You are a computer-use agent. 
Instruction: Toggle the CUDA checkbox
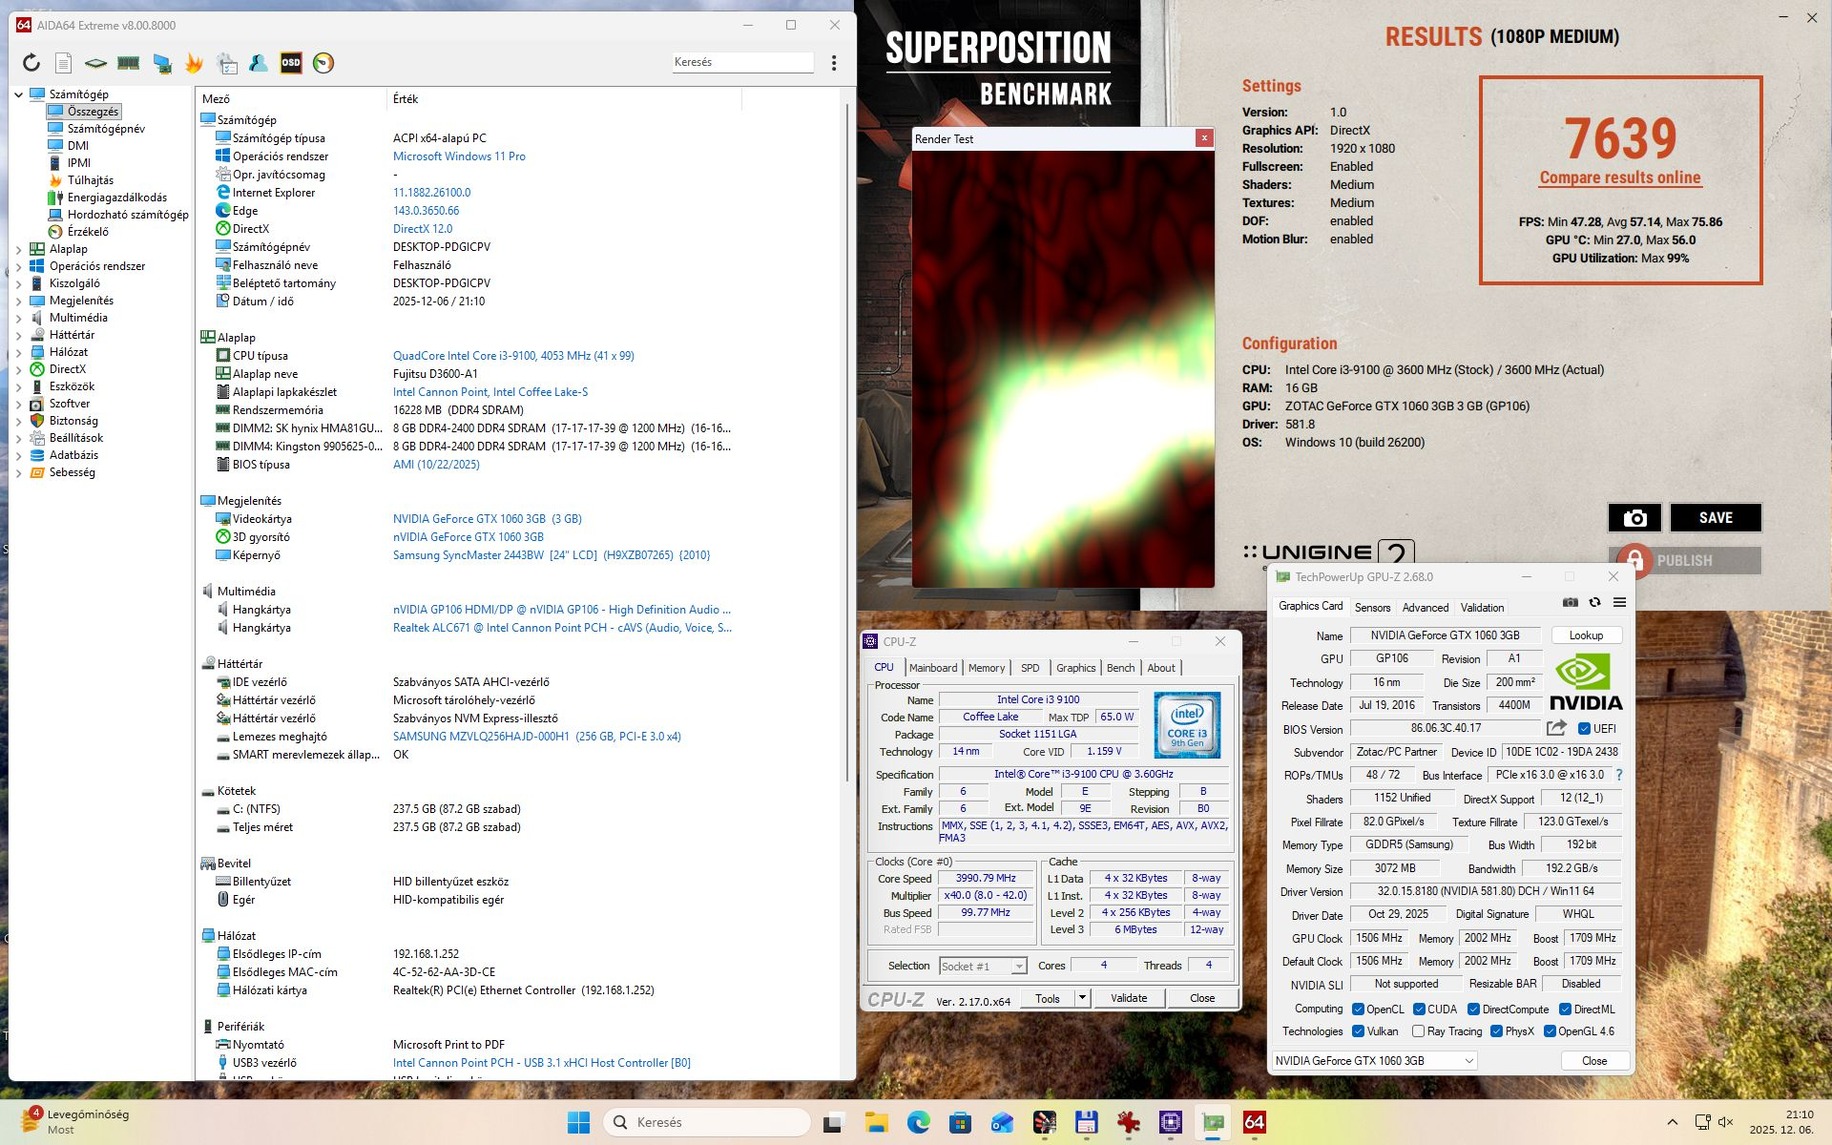[1419, 1009]
